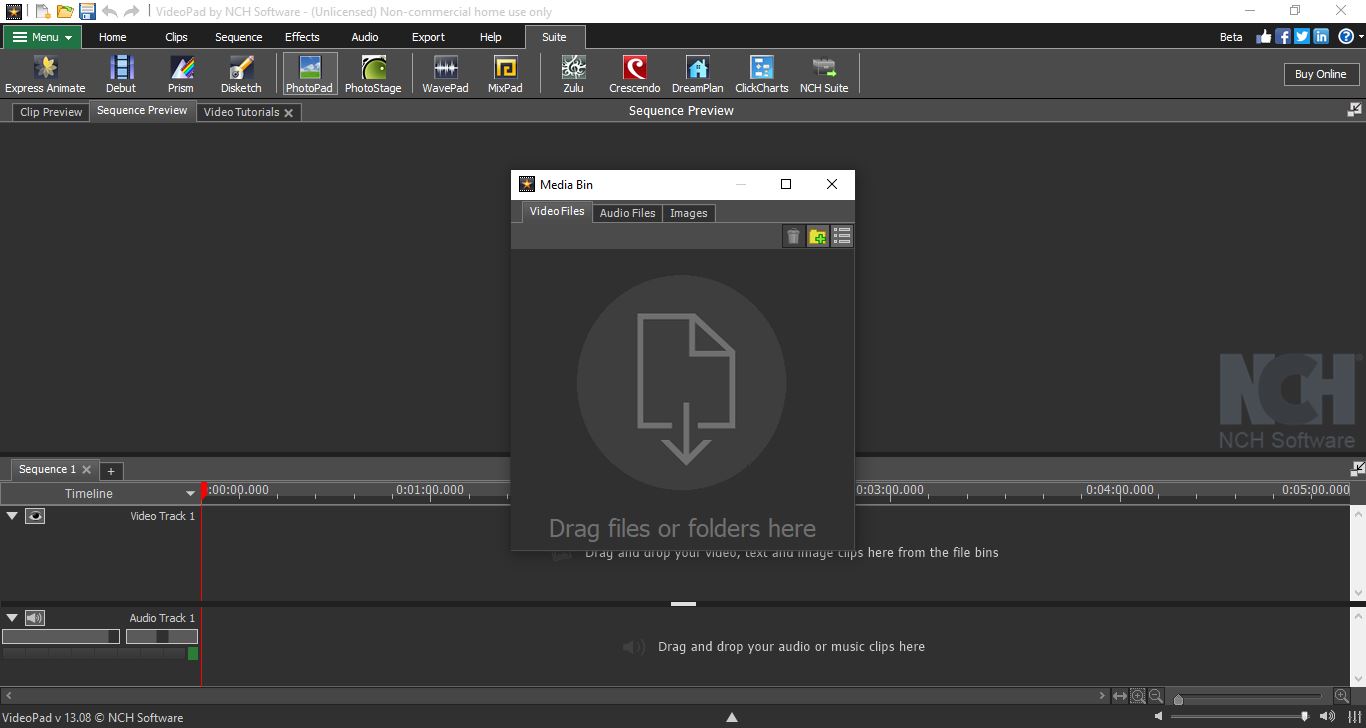Screen dimensions: 1366x728
Task: Open the Export ribbon tab
Action: click(428, 37)
